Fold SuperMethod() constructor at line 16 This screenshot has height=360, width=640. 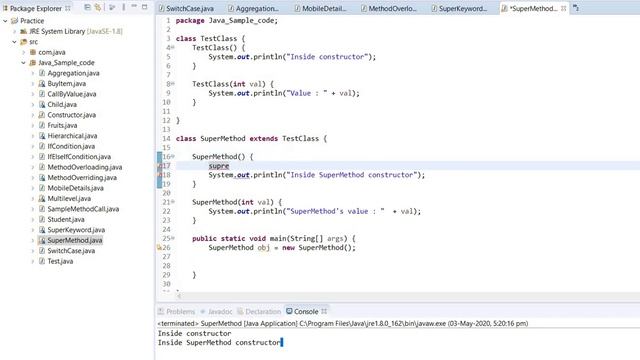[x=173, y=156]
